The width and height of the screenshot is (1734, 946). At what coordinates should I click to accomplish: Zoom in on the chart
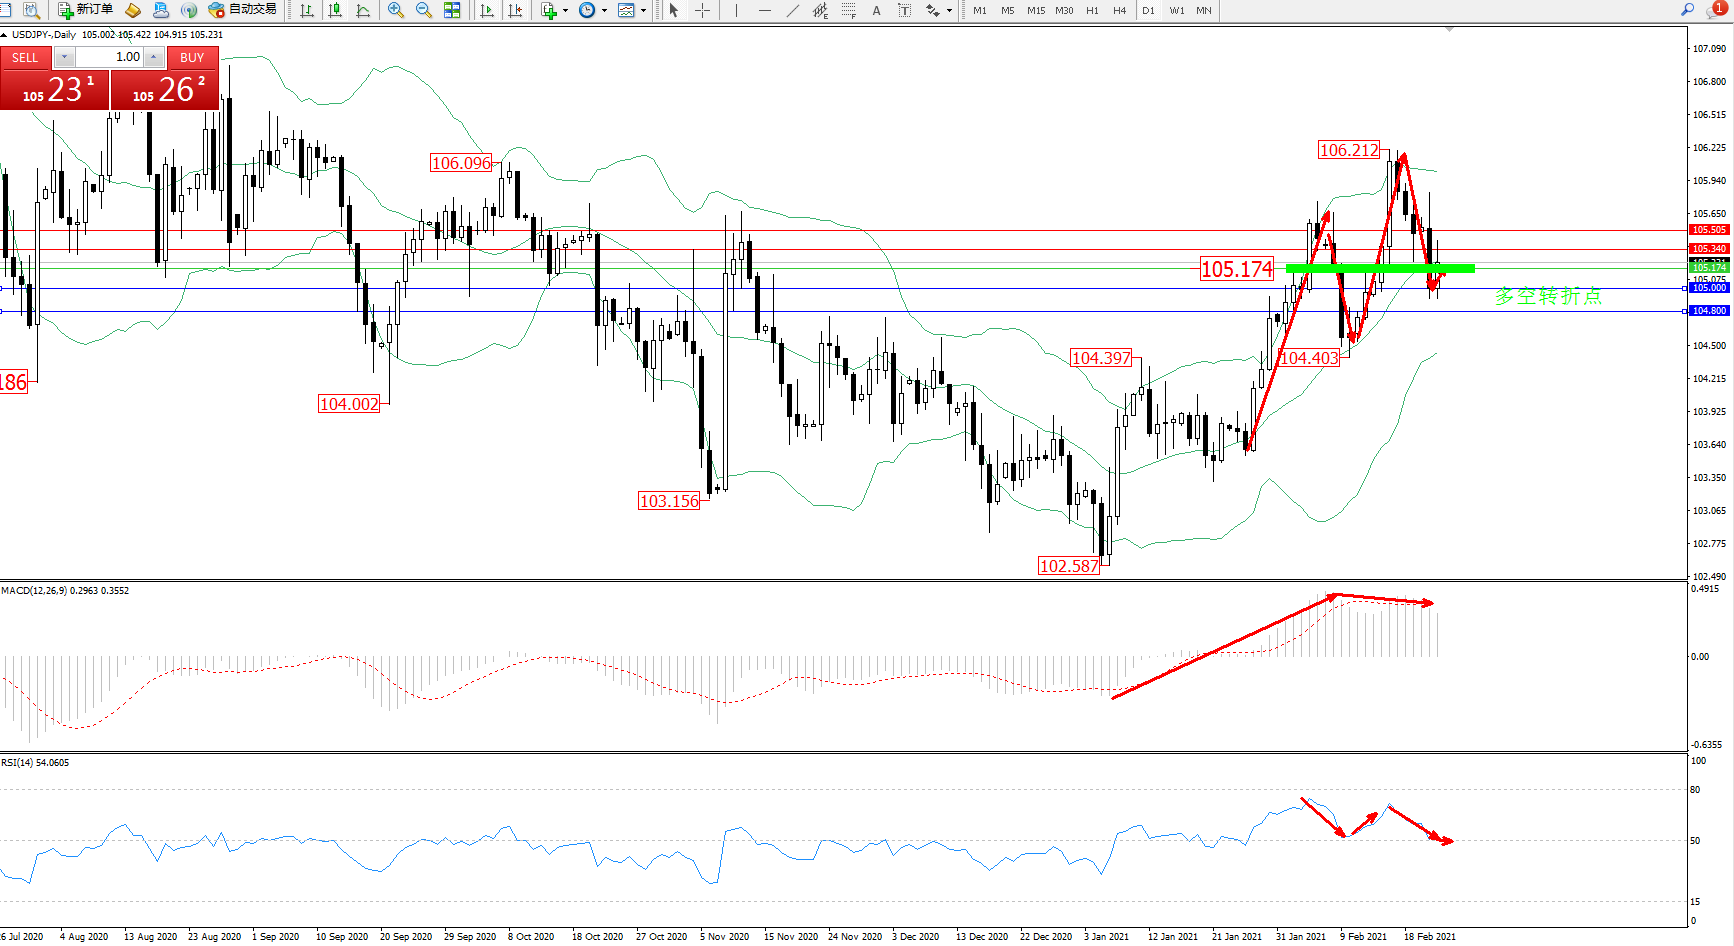pos(396,10)
